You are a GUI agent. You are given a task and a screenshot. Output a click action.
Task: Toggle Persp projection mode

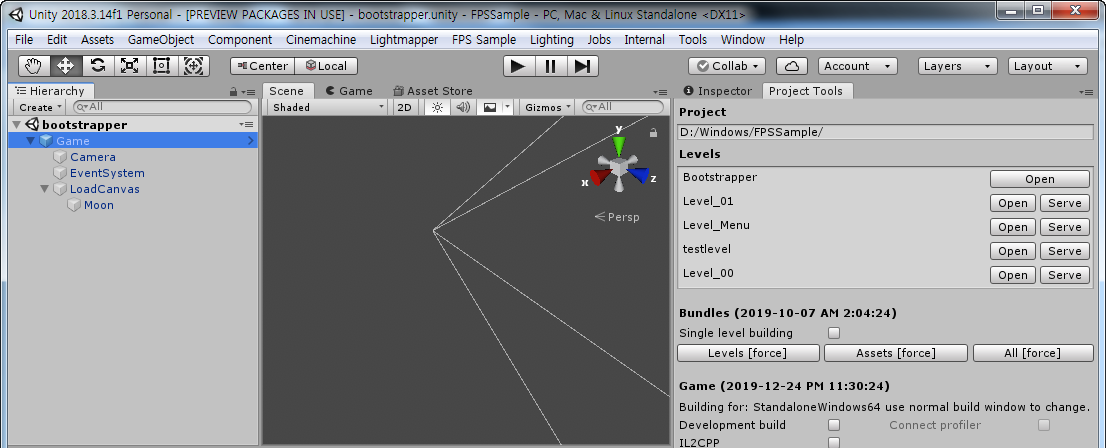coord(617,217)
